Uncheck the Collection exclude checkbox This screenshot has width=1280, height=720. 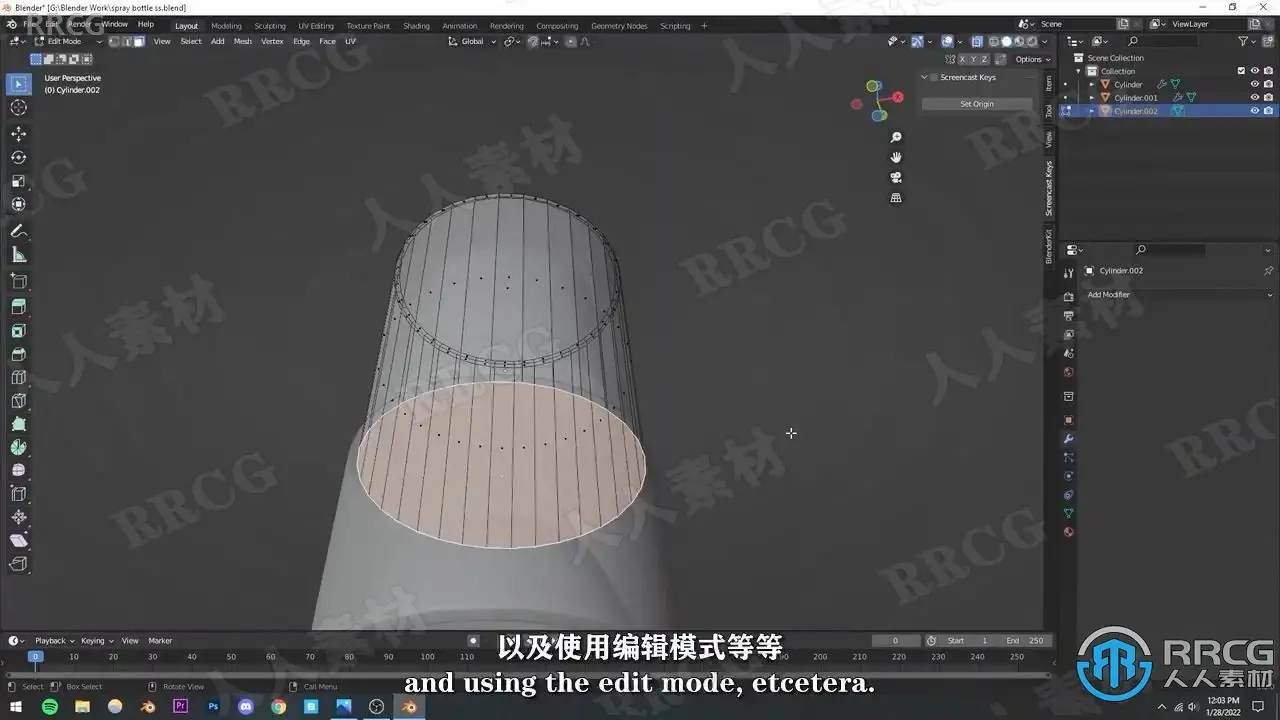pyautogui.click(x=1241, y=71)
